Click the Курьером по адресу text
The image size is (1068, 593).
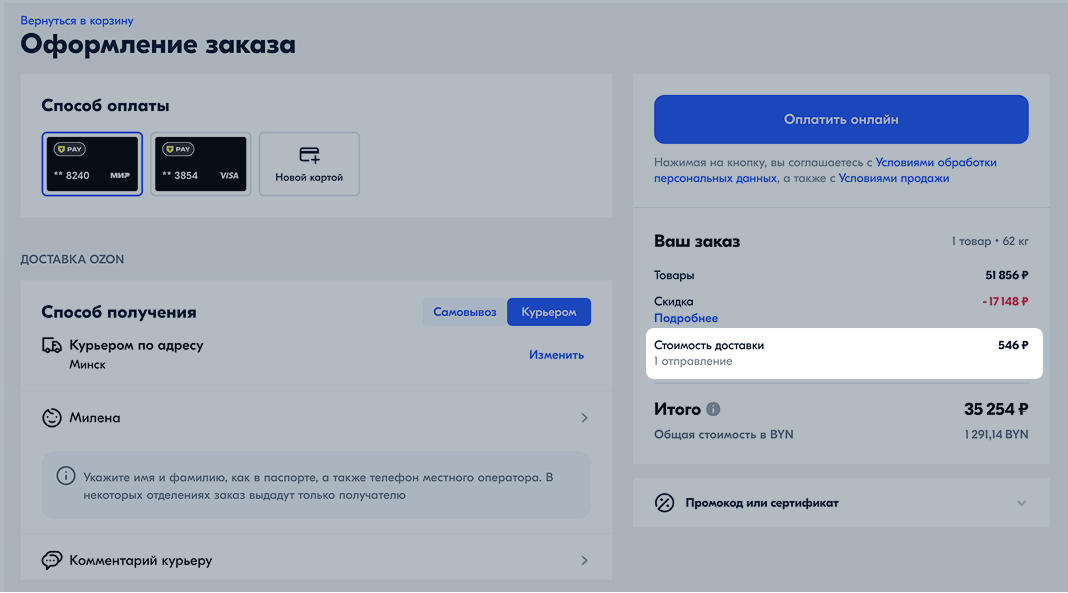pyautogui.click(x=136, y=345)
